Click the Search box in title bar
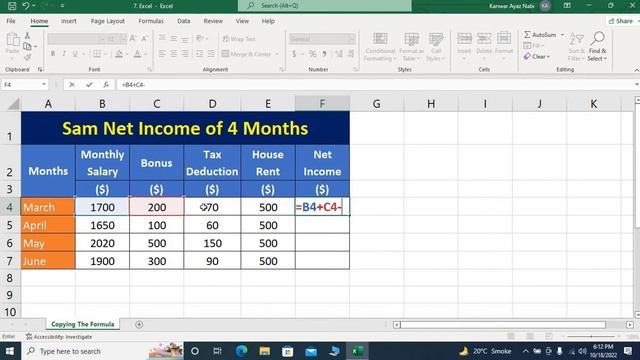Screen dimensions: 640x360 [x=325, y=6]
